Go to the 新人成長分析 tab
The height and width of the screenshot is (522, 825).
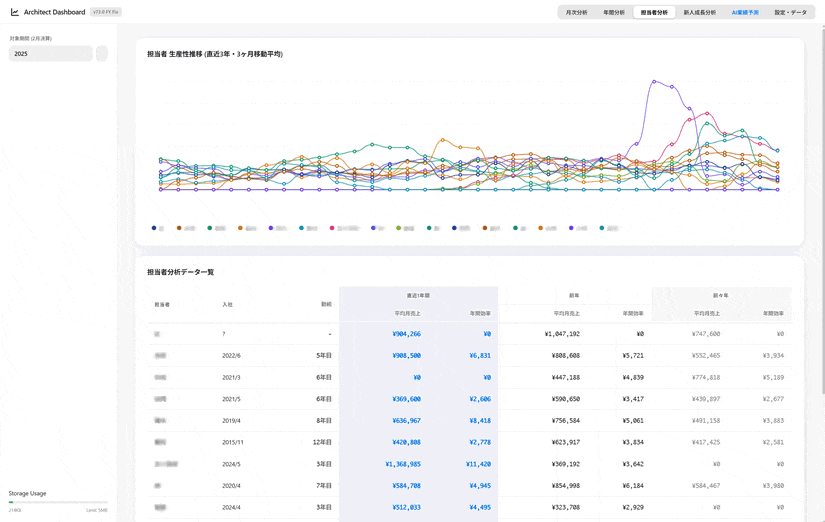click(x=699, y=12)
